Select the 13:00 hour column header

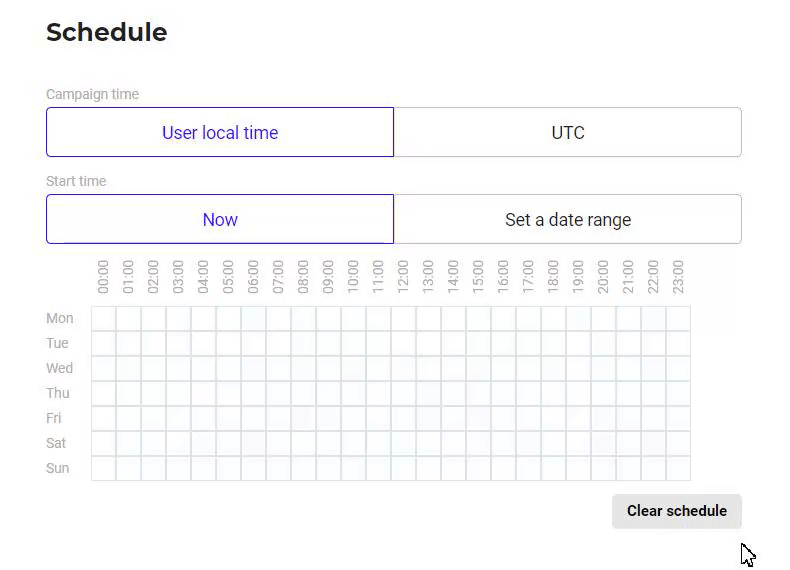click(428, 277)
